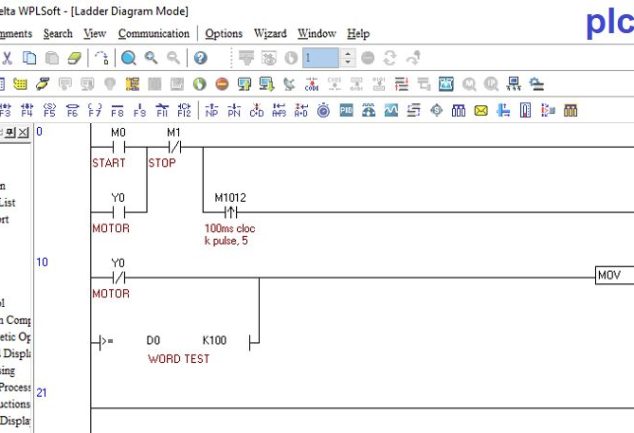Insert contact with F4 icon
Image resolution: width=634 pixels, height=433 pixels.
coord(27,110)
